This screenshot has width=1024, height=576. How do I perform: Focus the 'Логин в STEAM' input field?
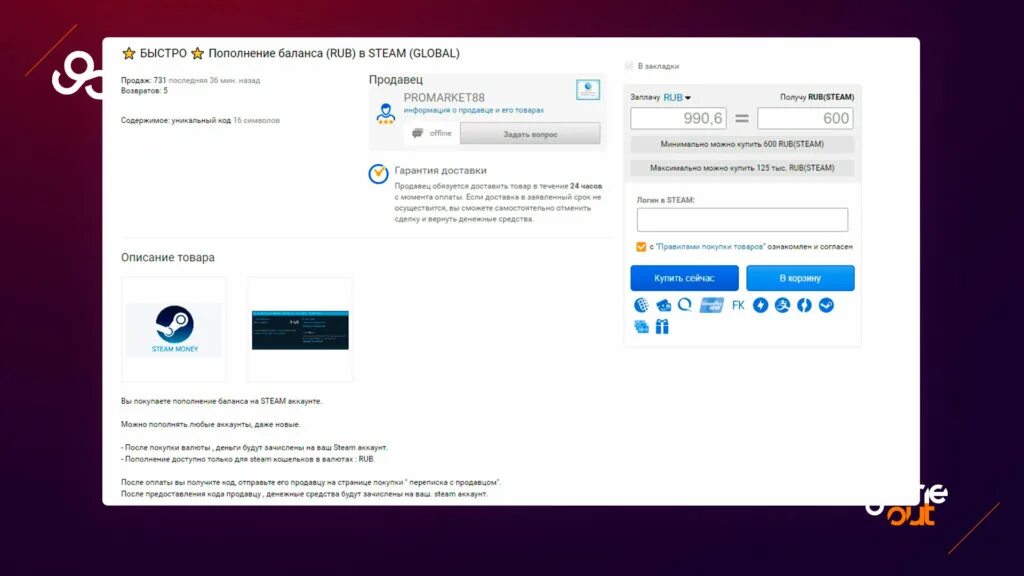[743, 219]
